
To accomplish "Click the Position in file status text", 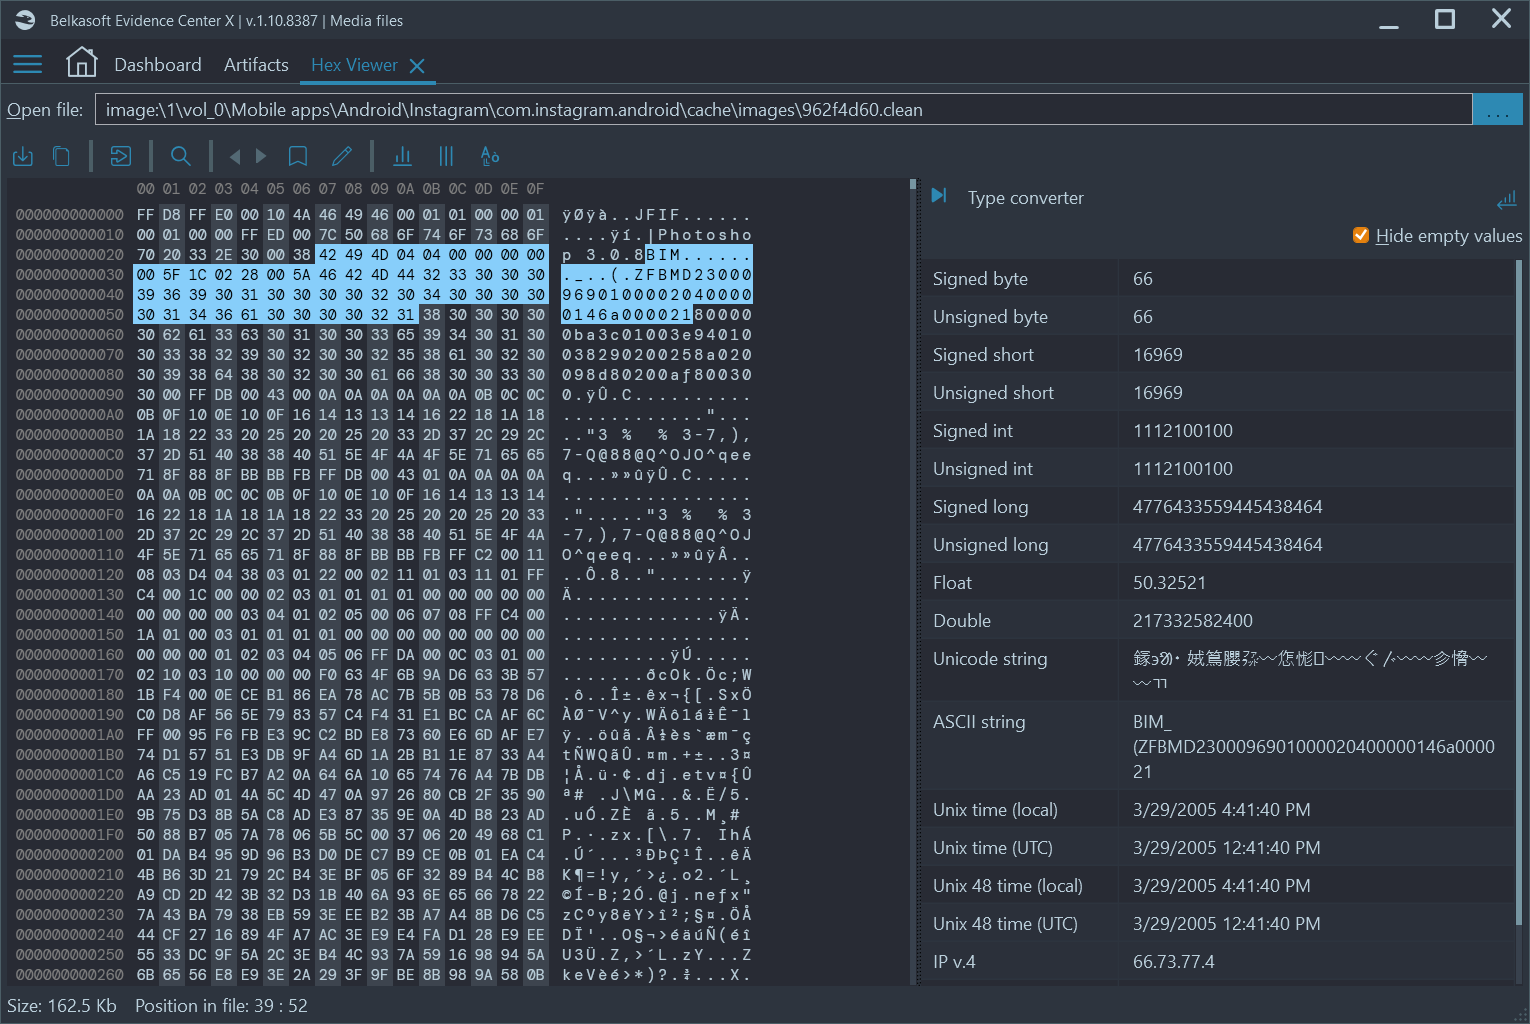I will [x=221, y=1006].
